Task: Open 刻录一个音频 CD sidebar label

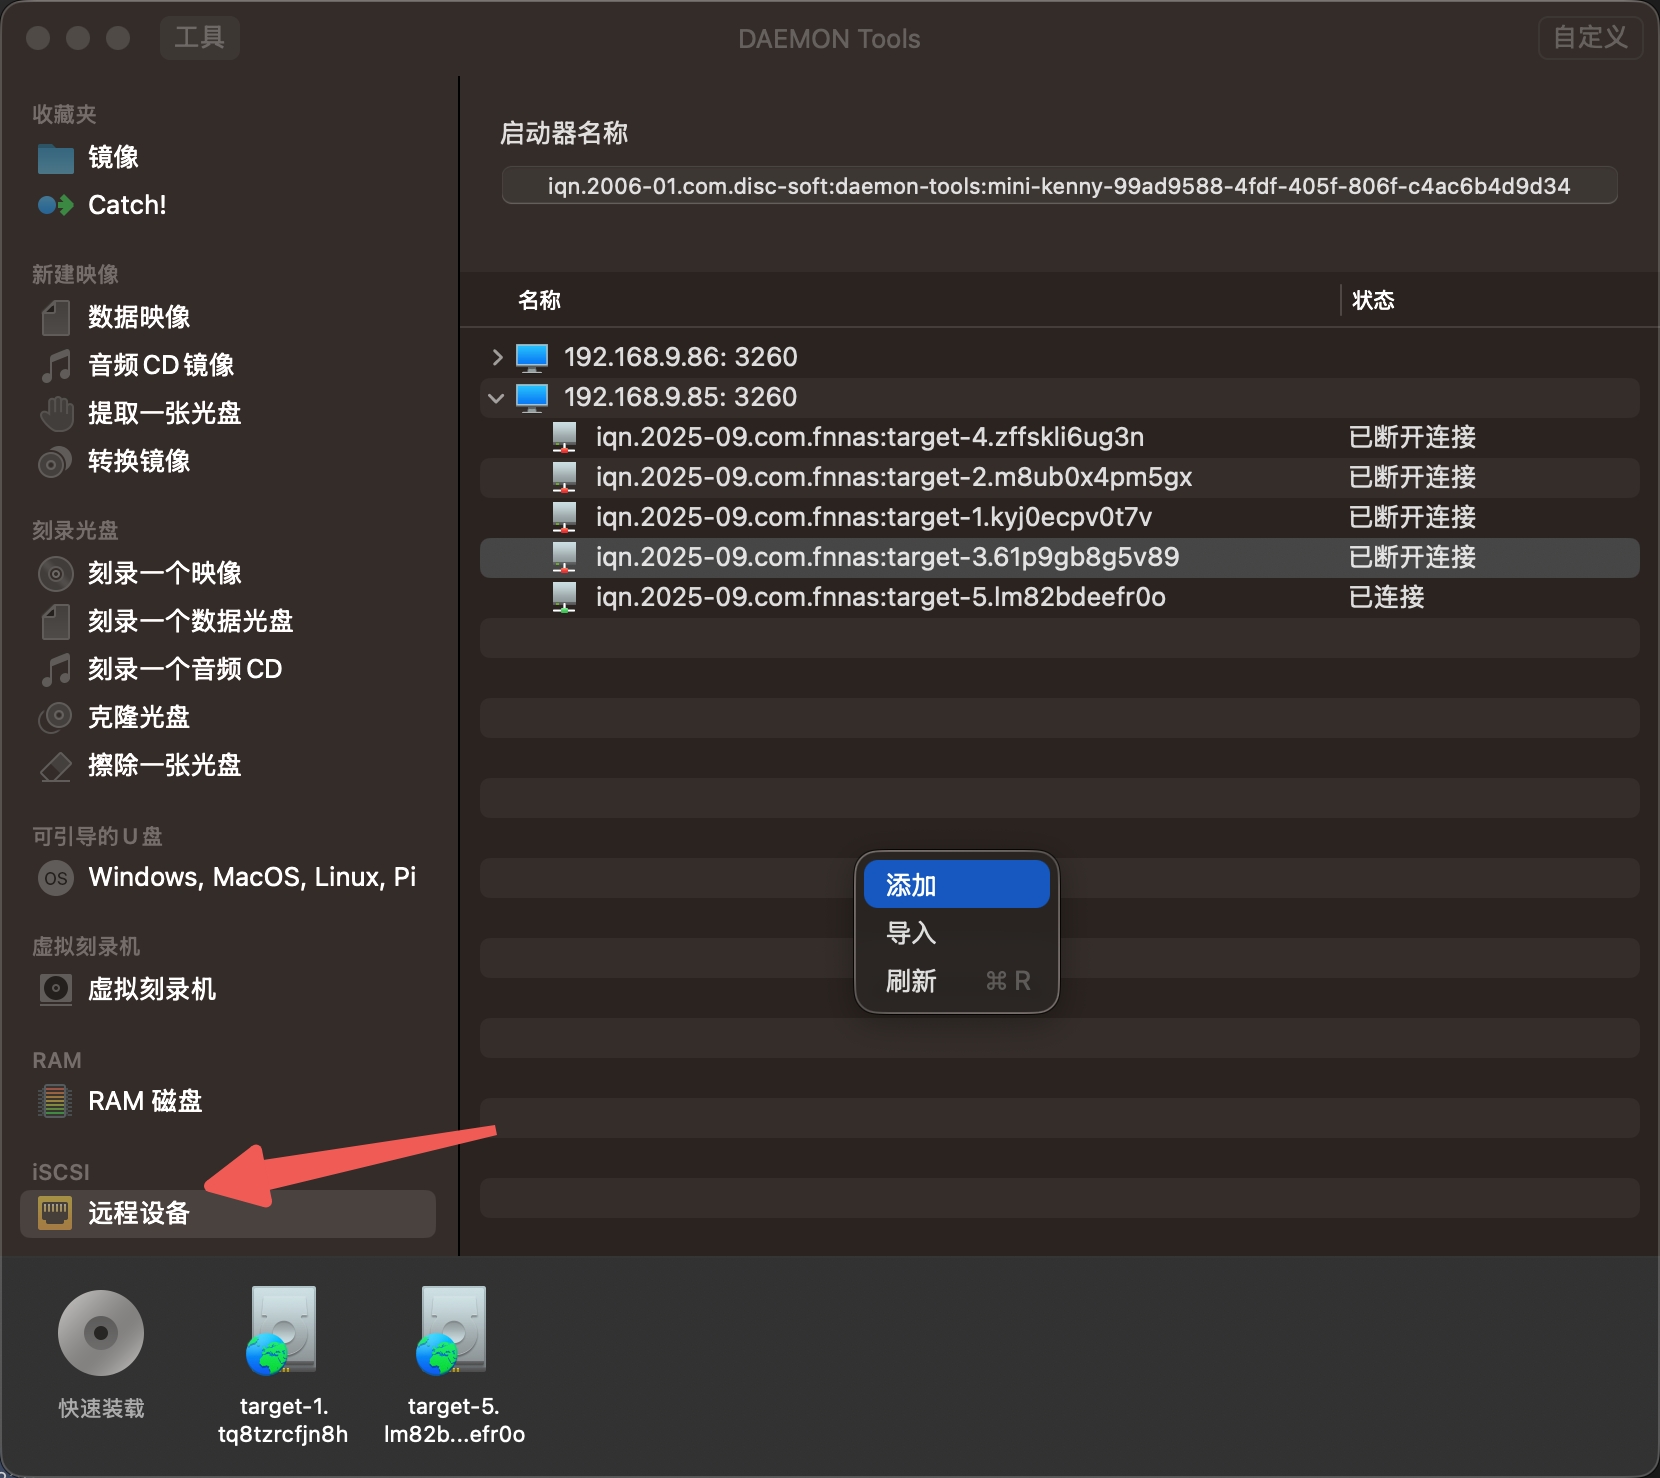Action: (x=185, y=669)
